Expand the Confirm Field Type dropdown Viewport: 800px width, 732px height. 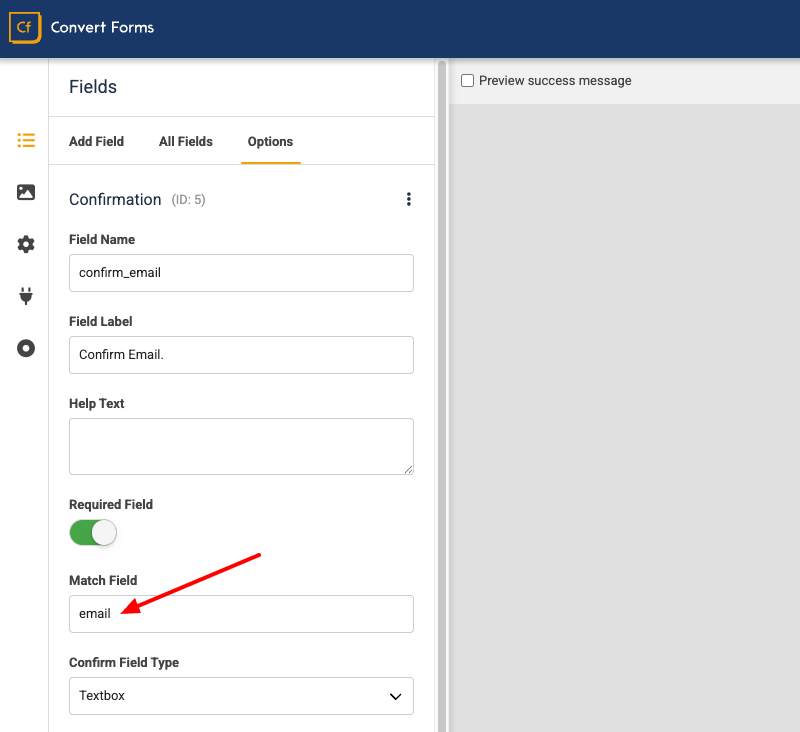coord(240,696)
